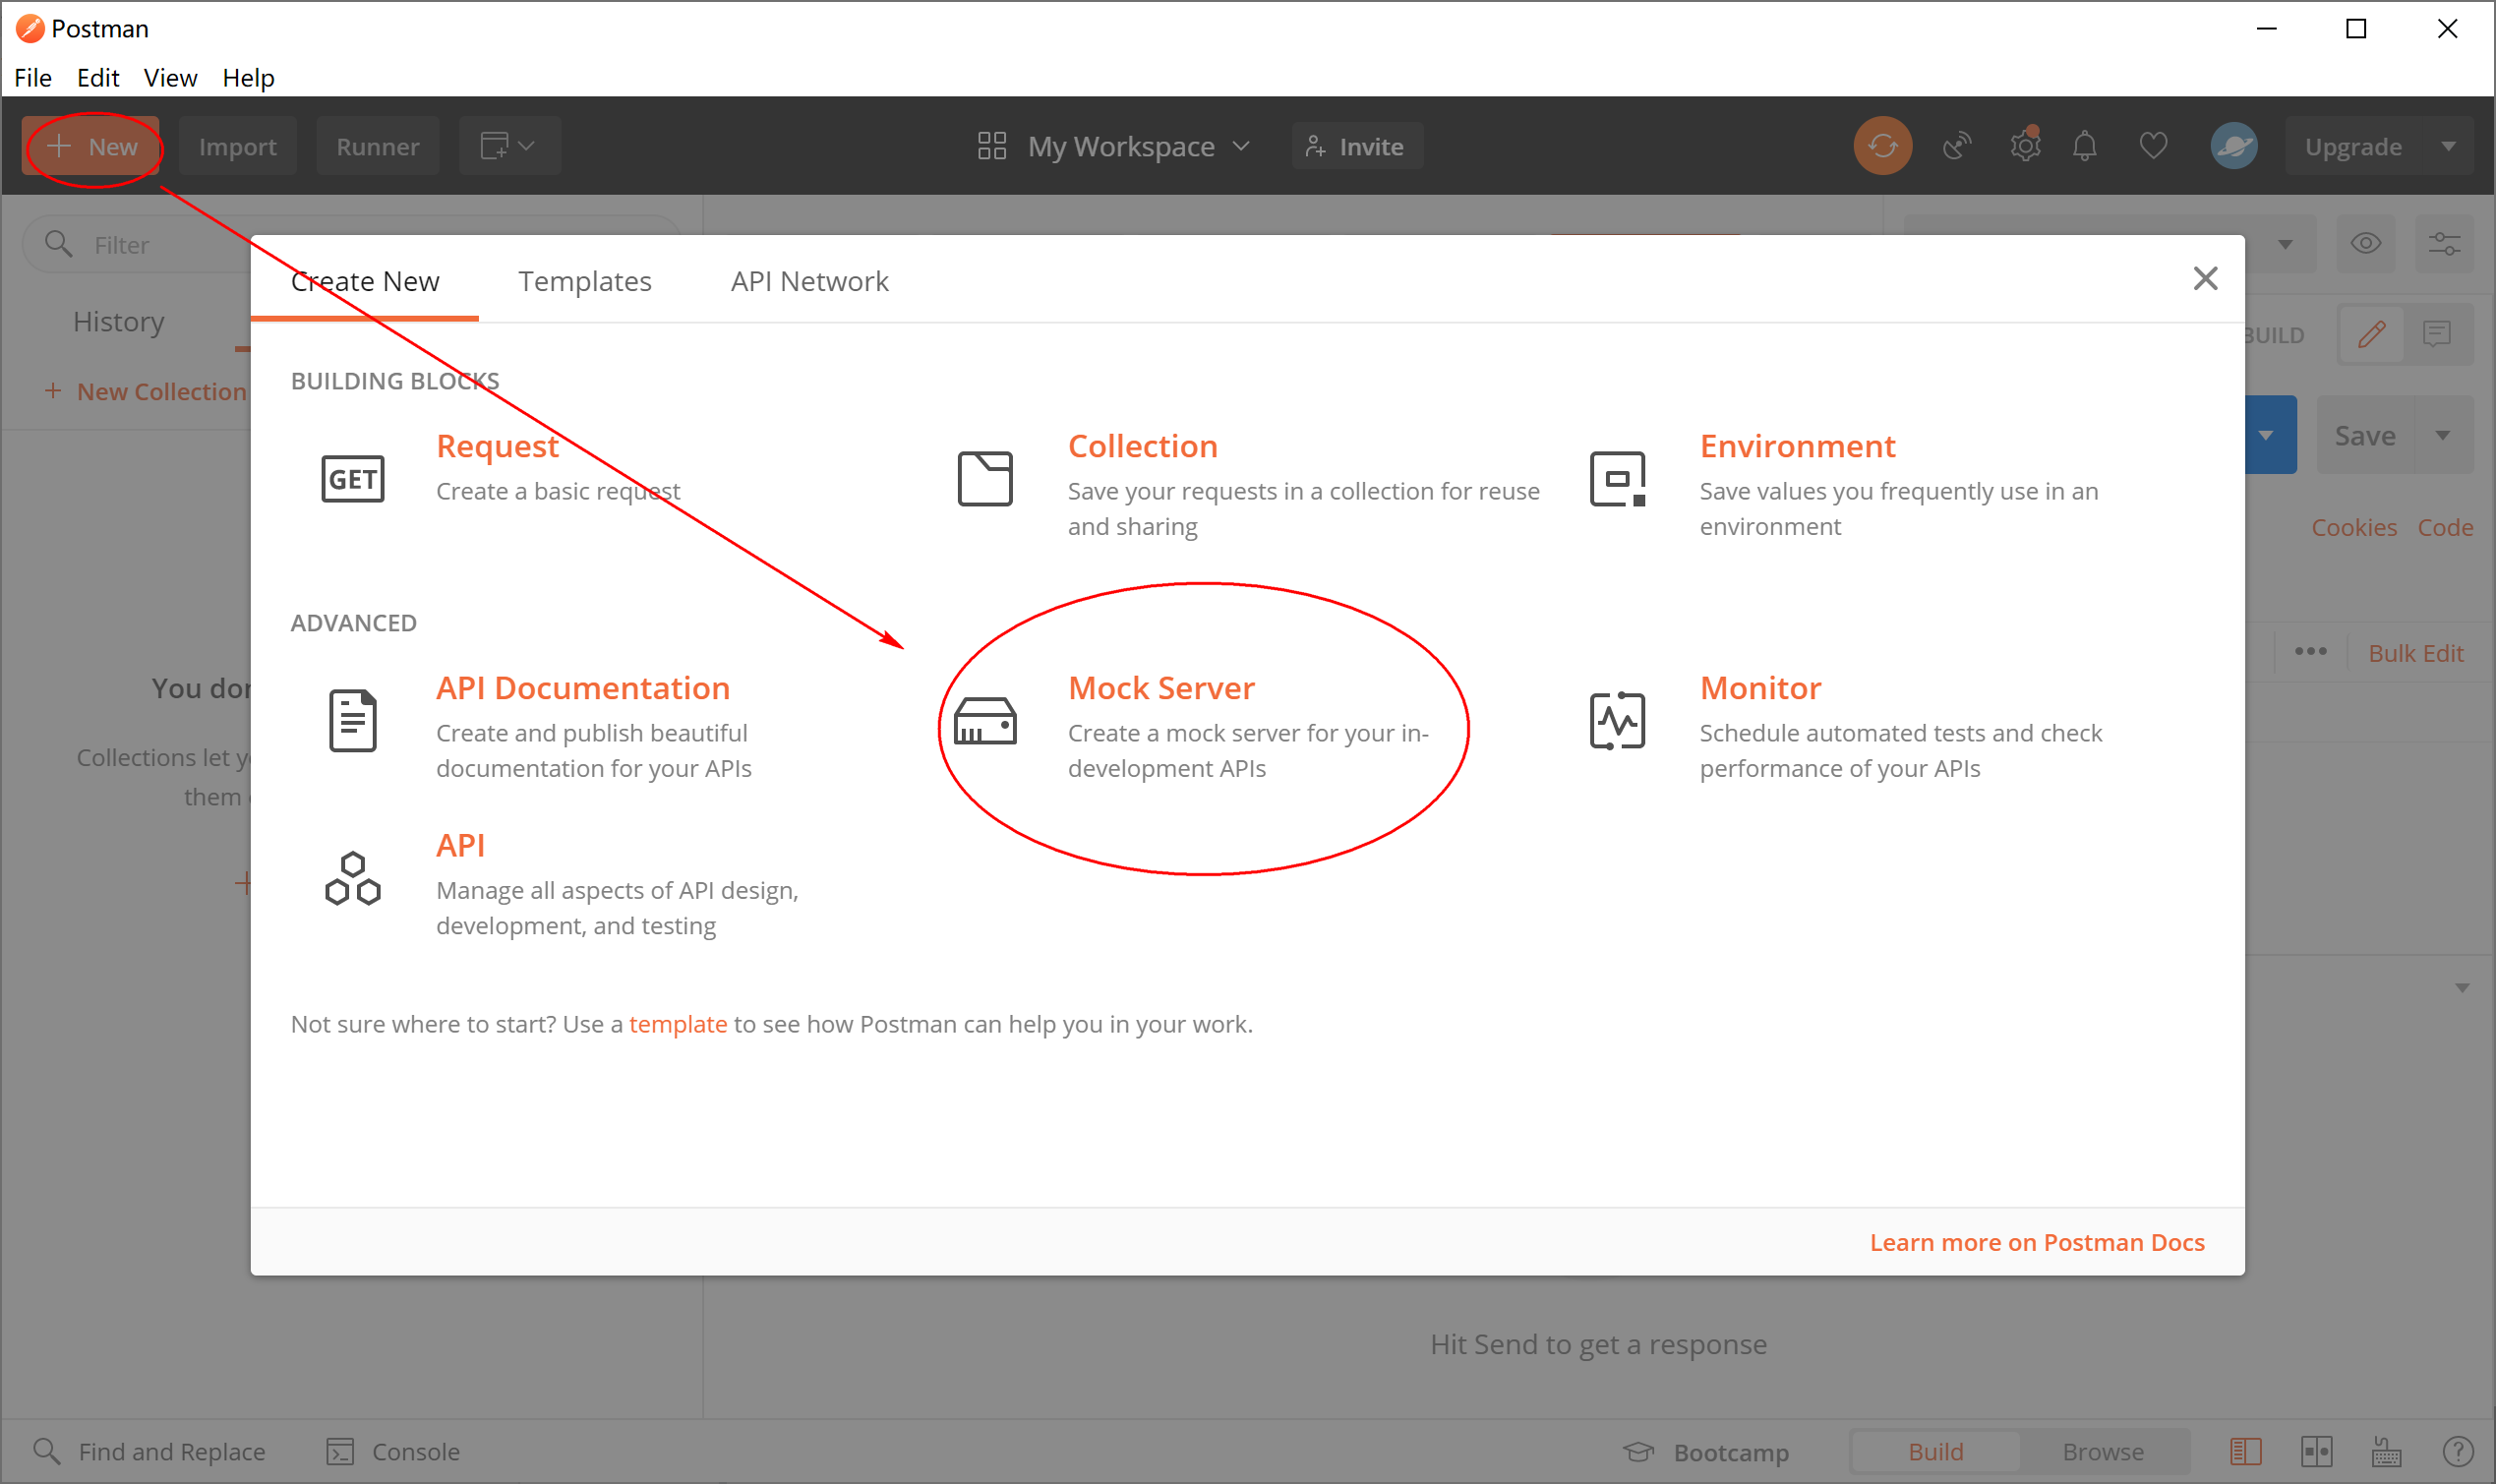This screenshot has height=1484, width=2496.
Task: Click the Monitor activity icon
Action: point(1617,721)
